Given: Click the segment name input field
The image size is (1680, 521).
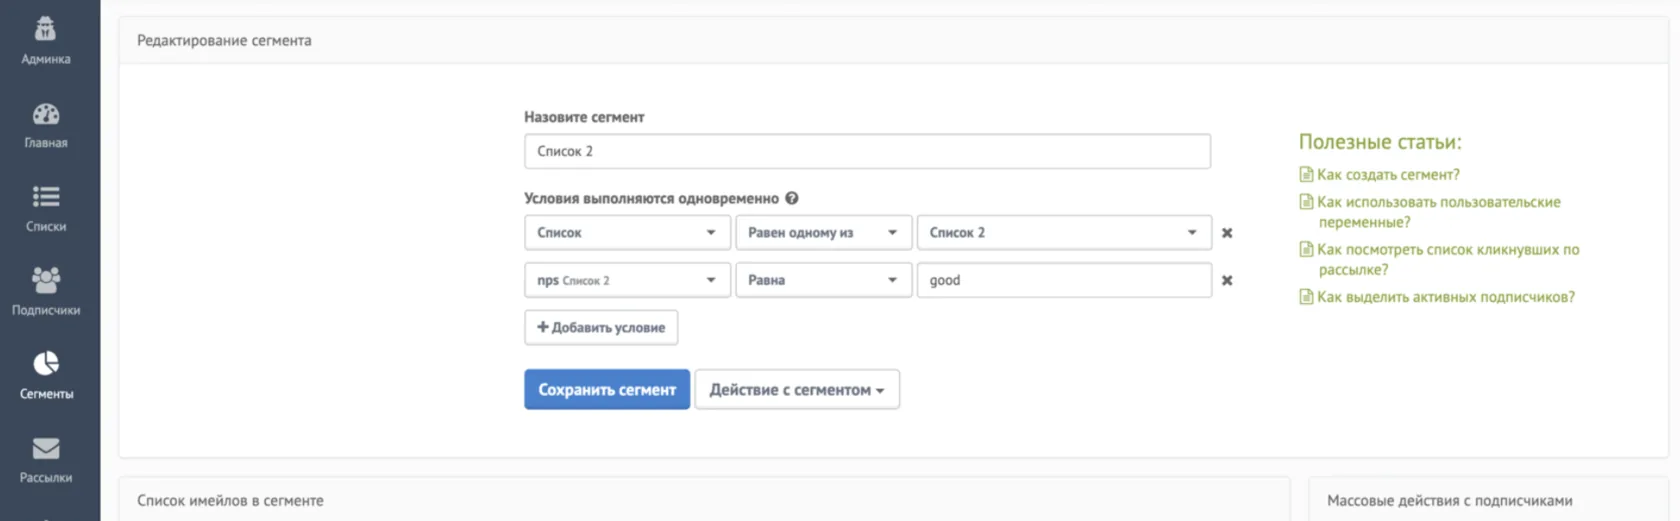Looking at the screenshot, I should [867, 151].
